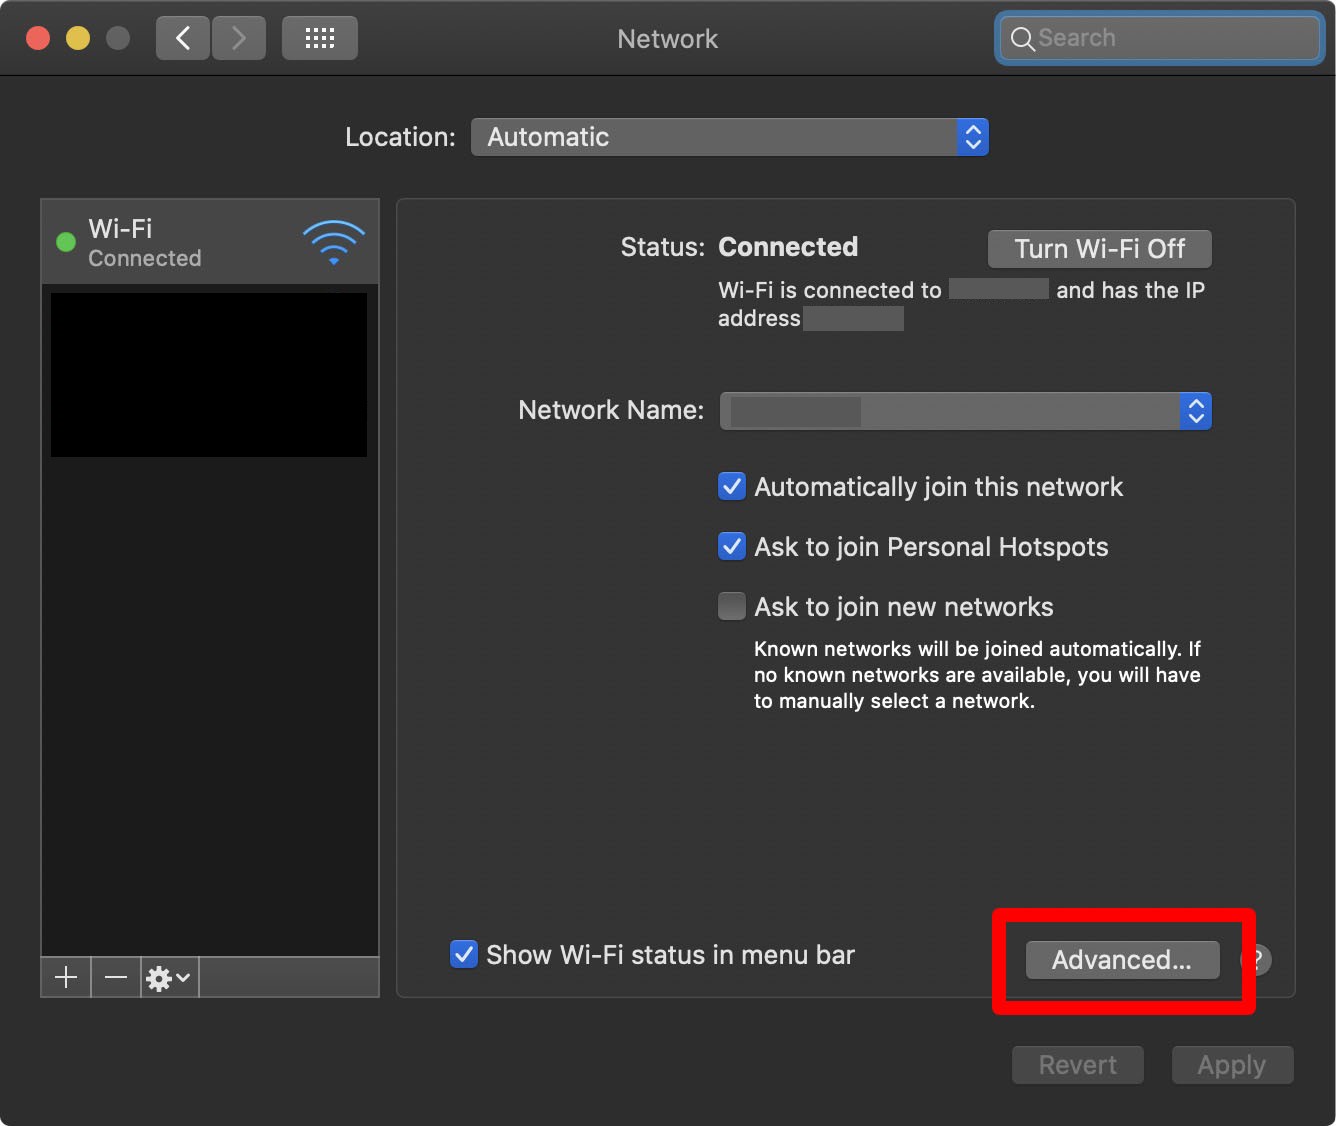Click the forward navigation arrow
The height and width of the screenshot is (1126, 1338).
(239, 39)
